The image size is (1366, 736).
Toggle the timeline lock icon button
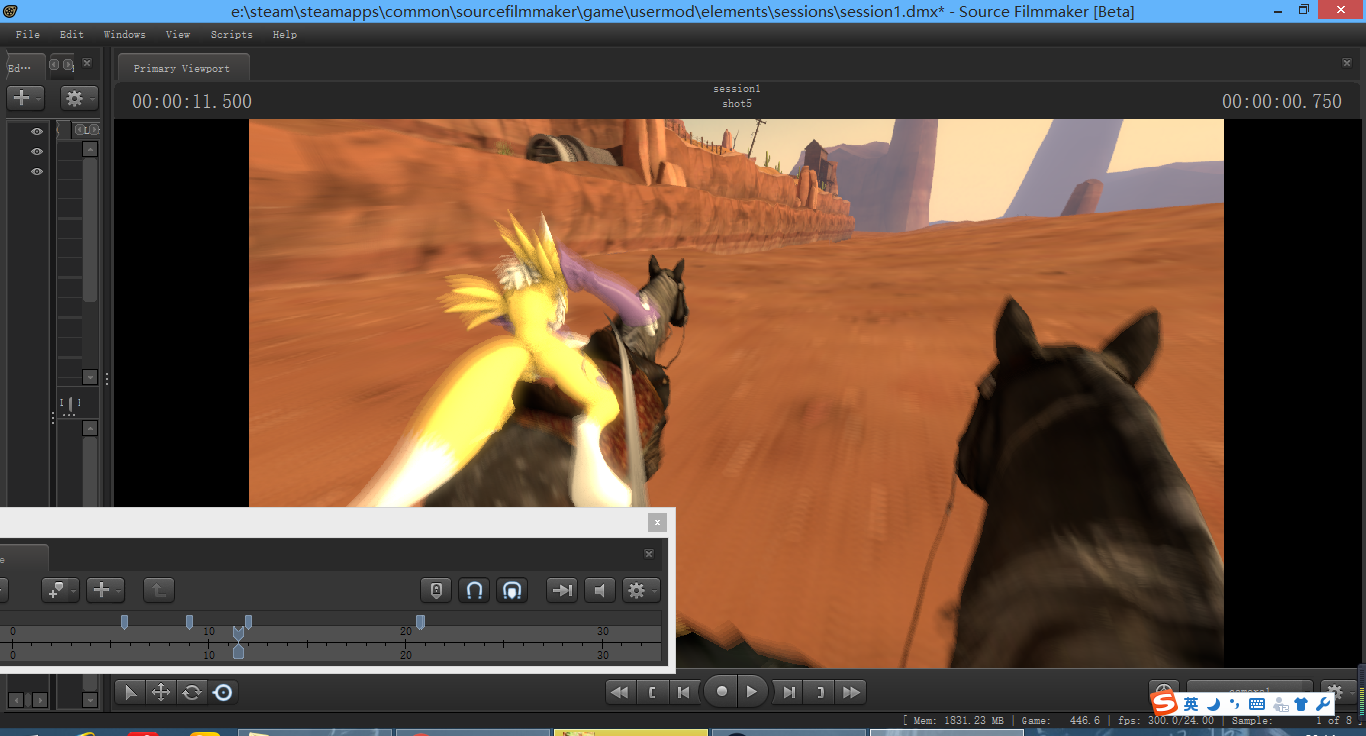click(436, 590)
